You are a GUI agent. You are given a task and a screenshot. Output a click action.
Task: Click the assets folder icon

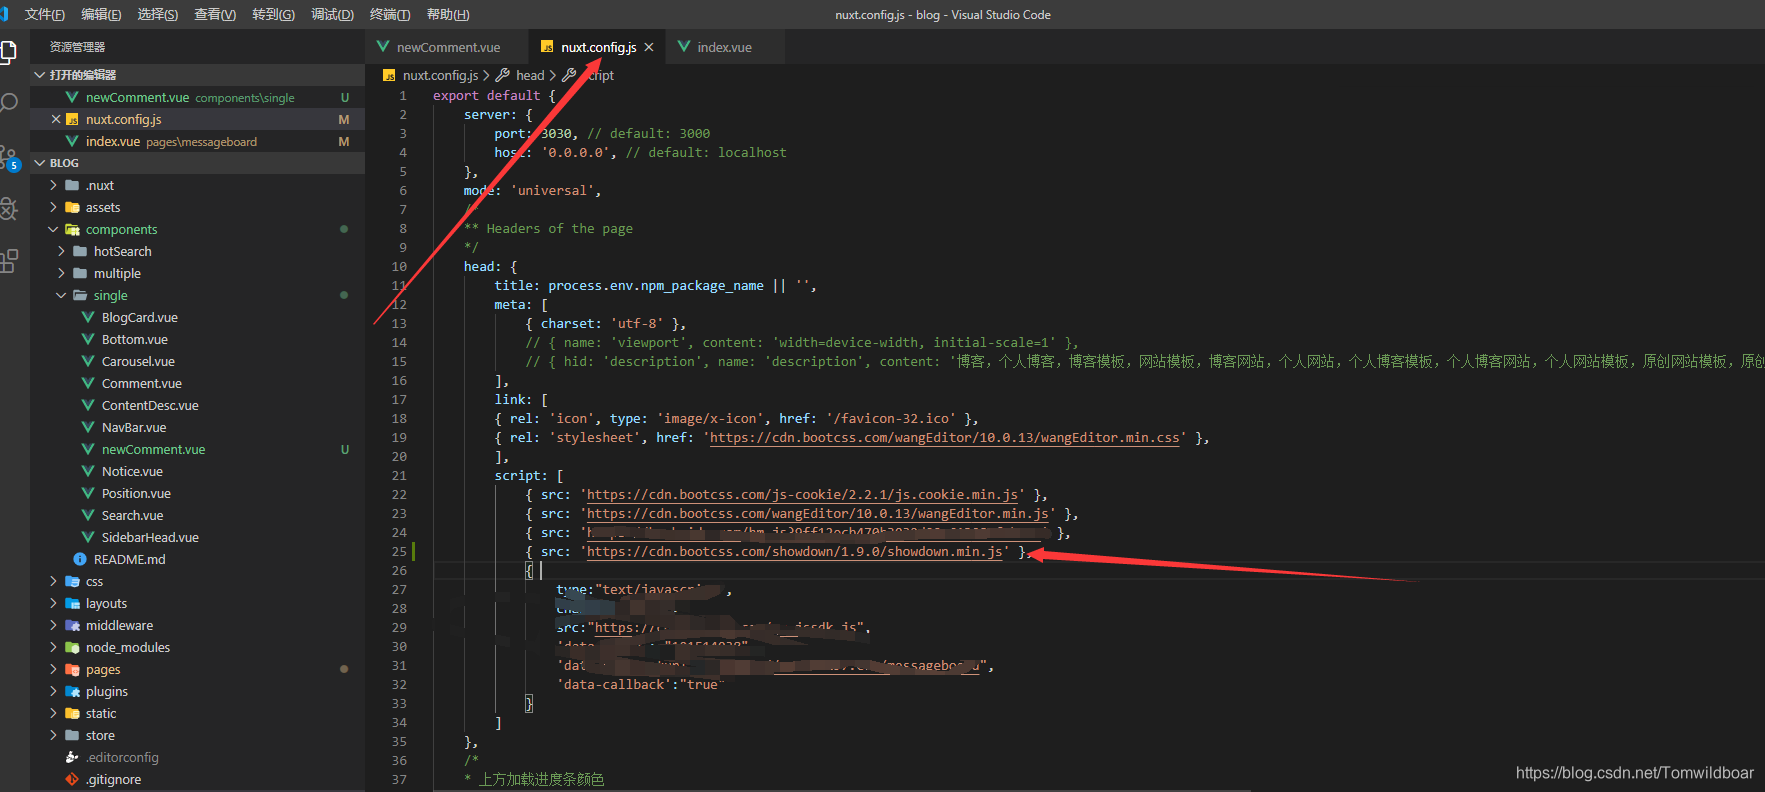pyautogui.click(x=72, y=207)
